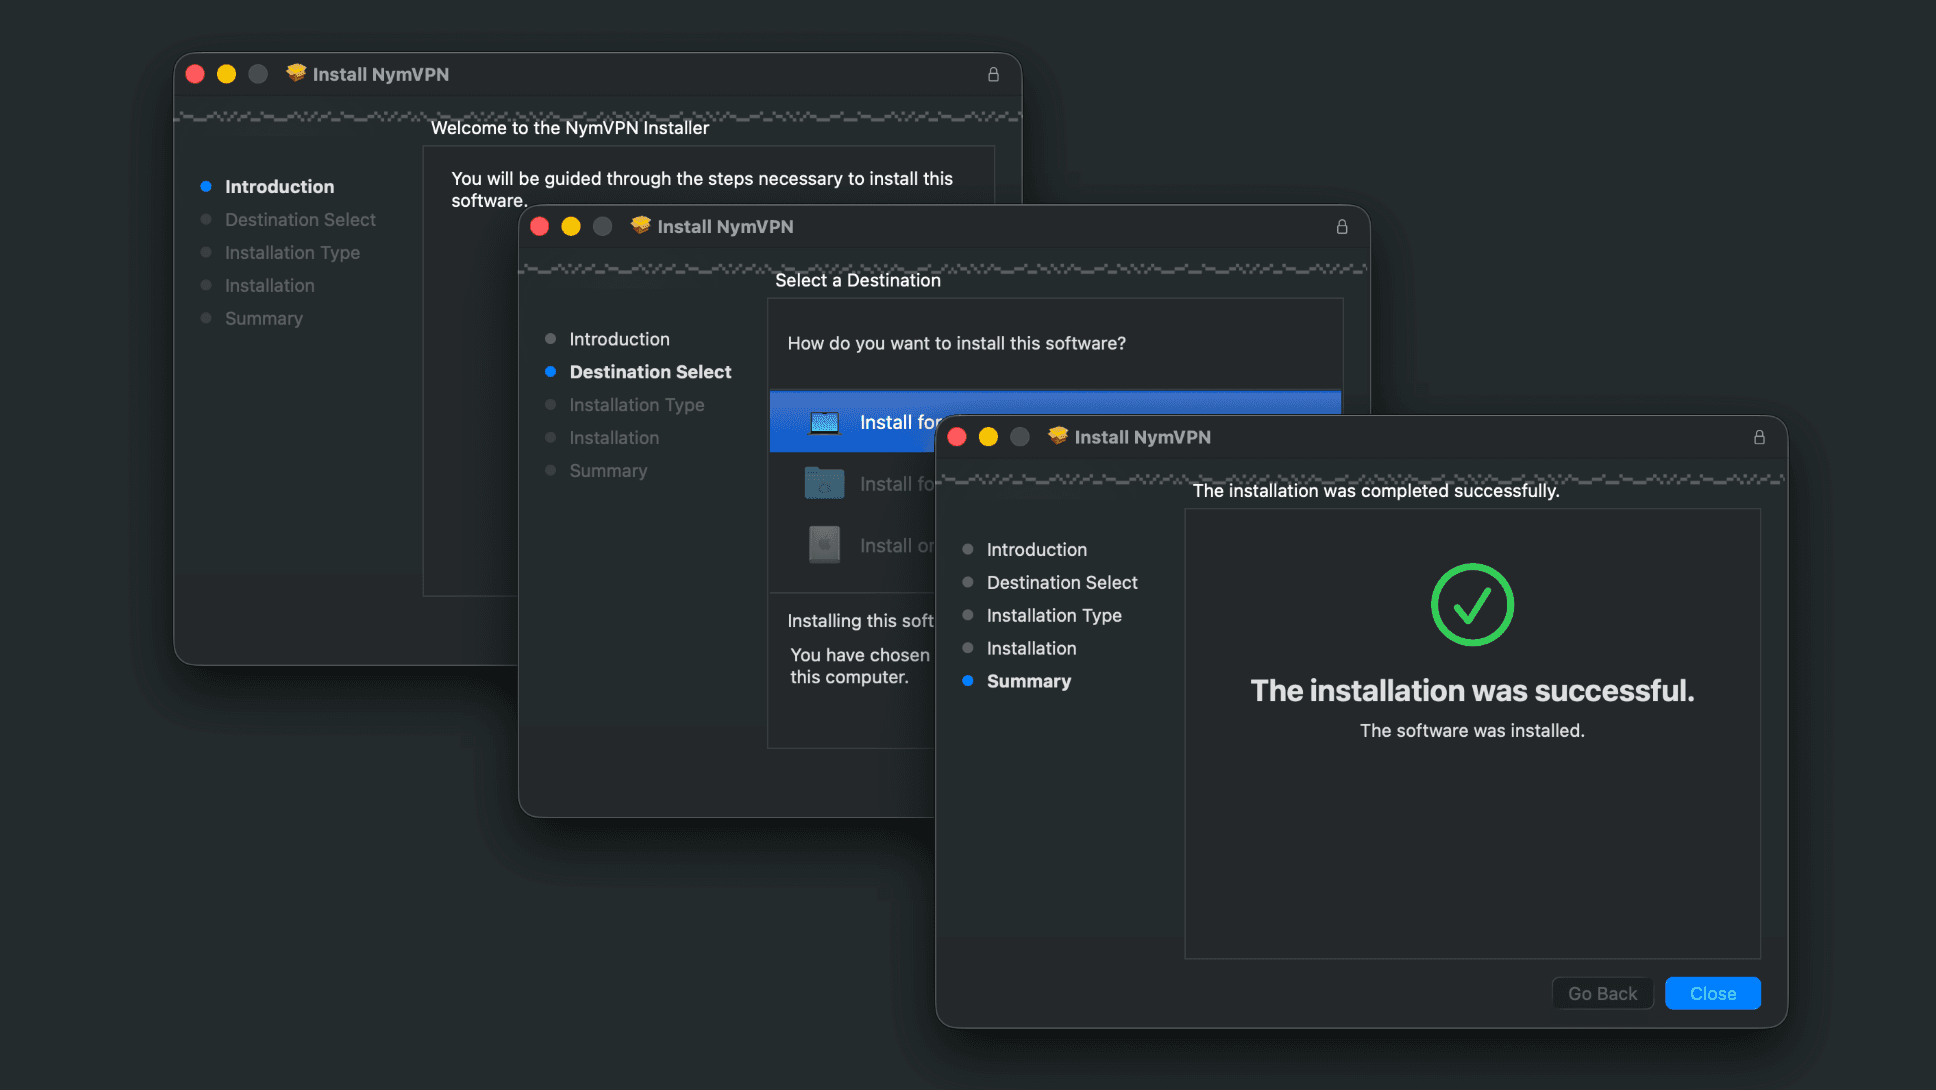Close the middle installer window with the red button

point(540,226)
